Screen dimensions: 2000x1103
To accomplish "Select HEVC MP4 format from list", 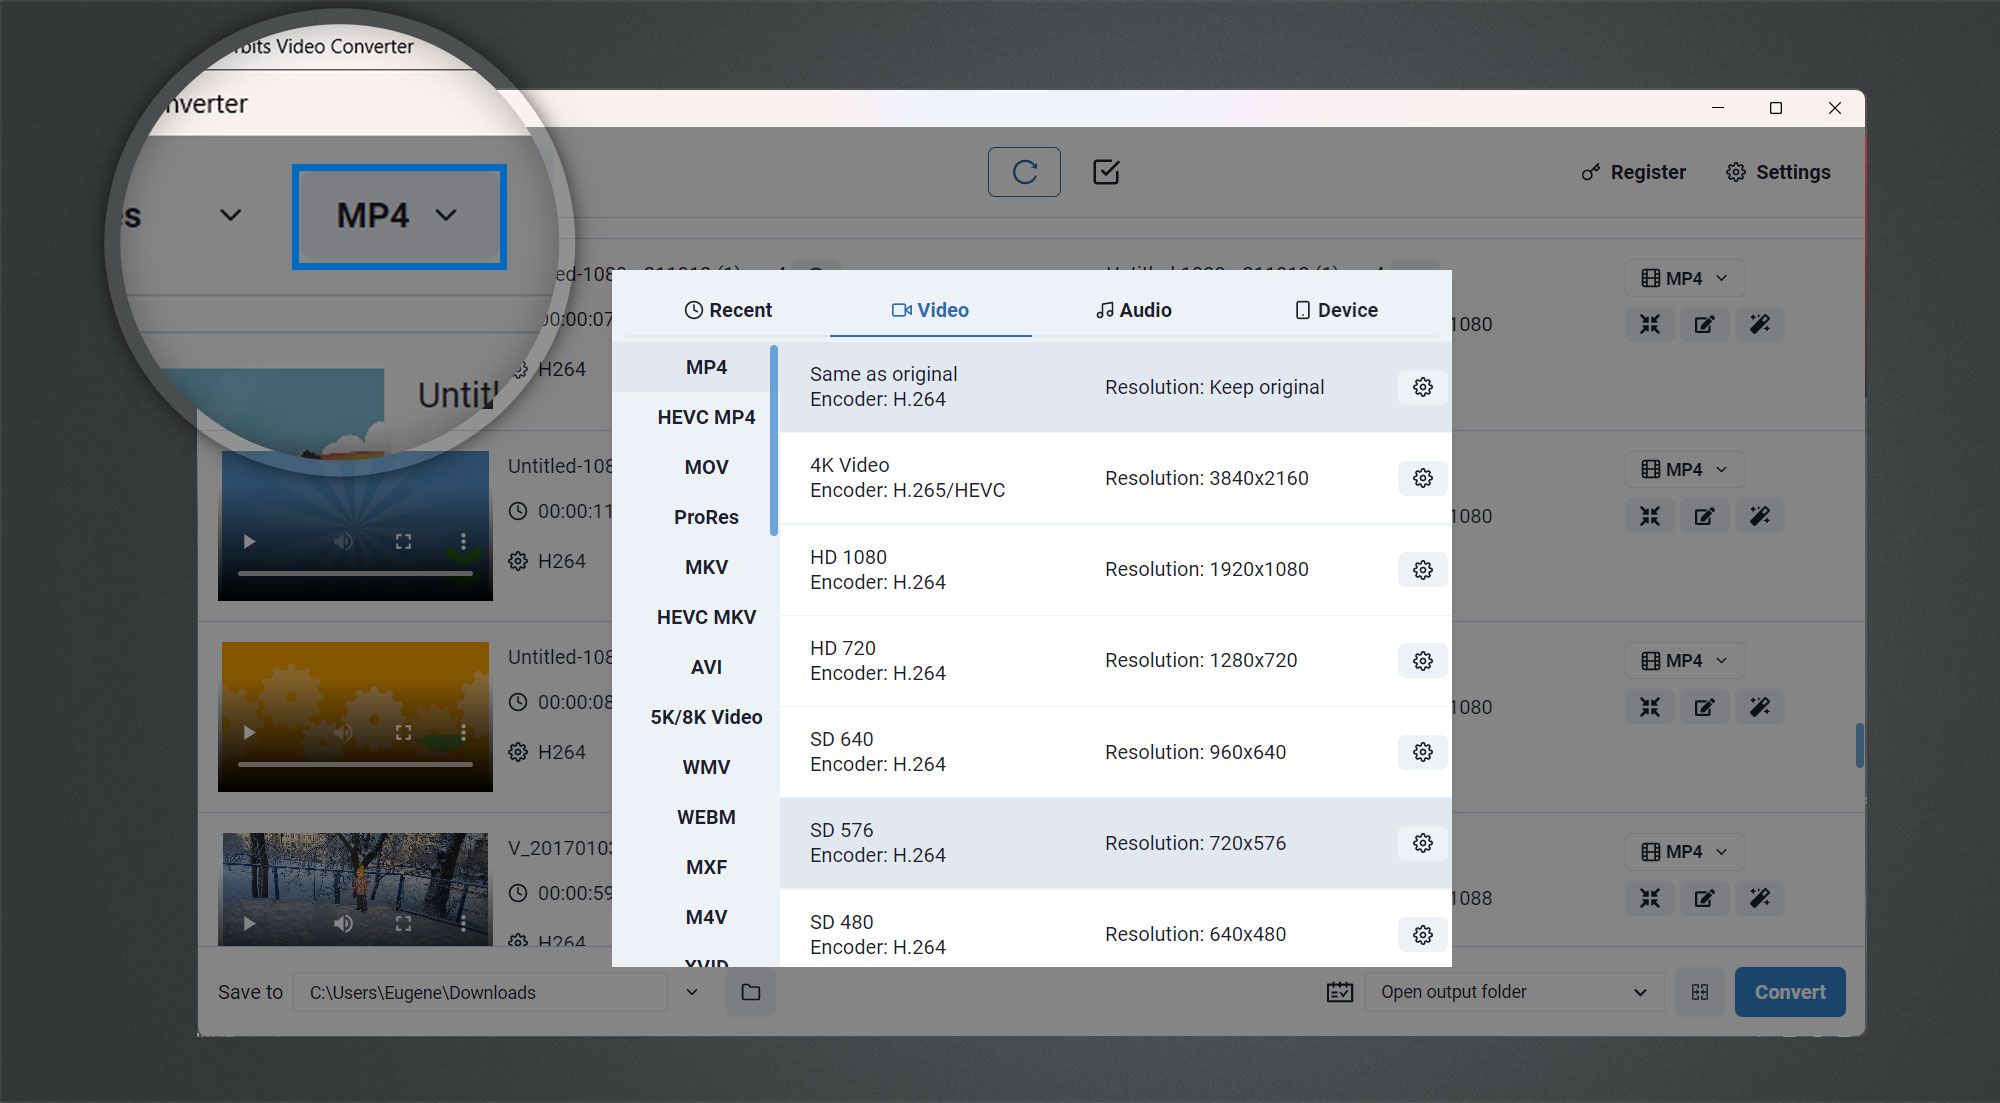I will coord(703,416).
